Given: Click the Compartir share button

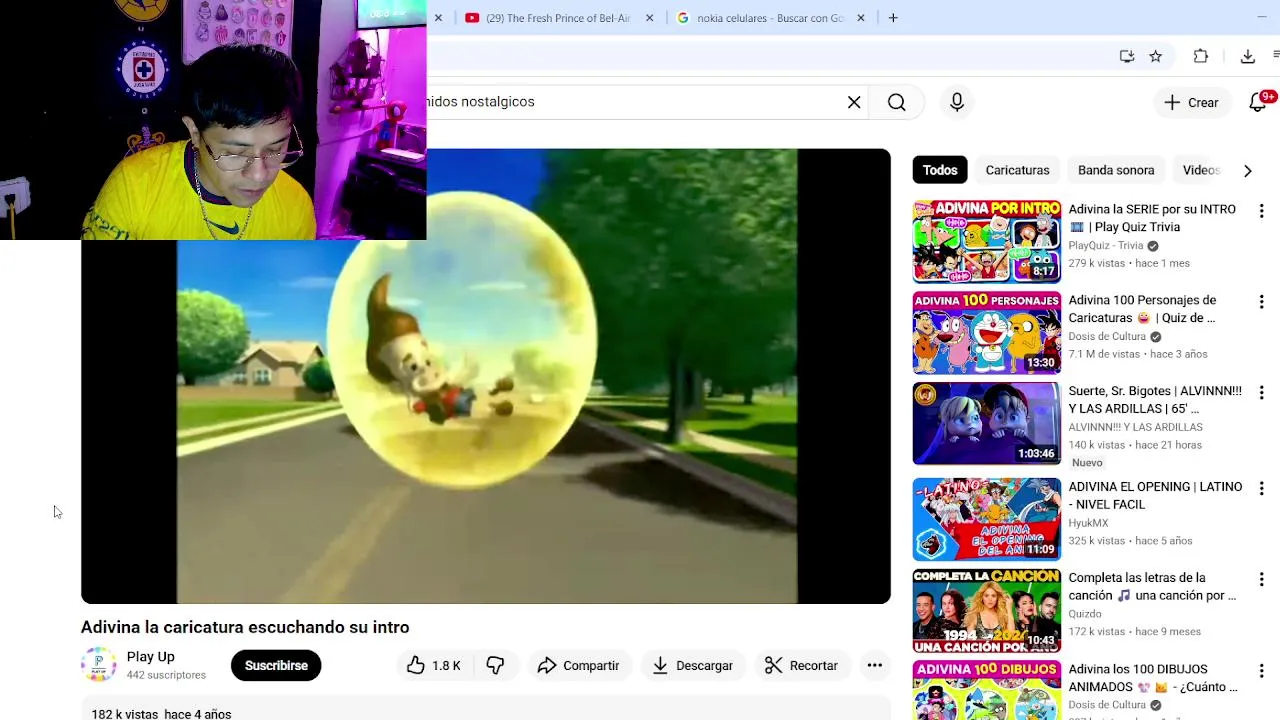Looking at the screenshot, I should coord(578,666).
